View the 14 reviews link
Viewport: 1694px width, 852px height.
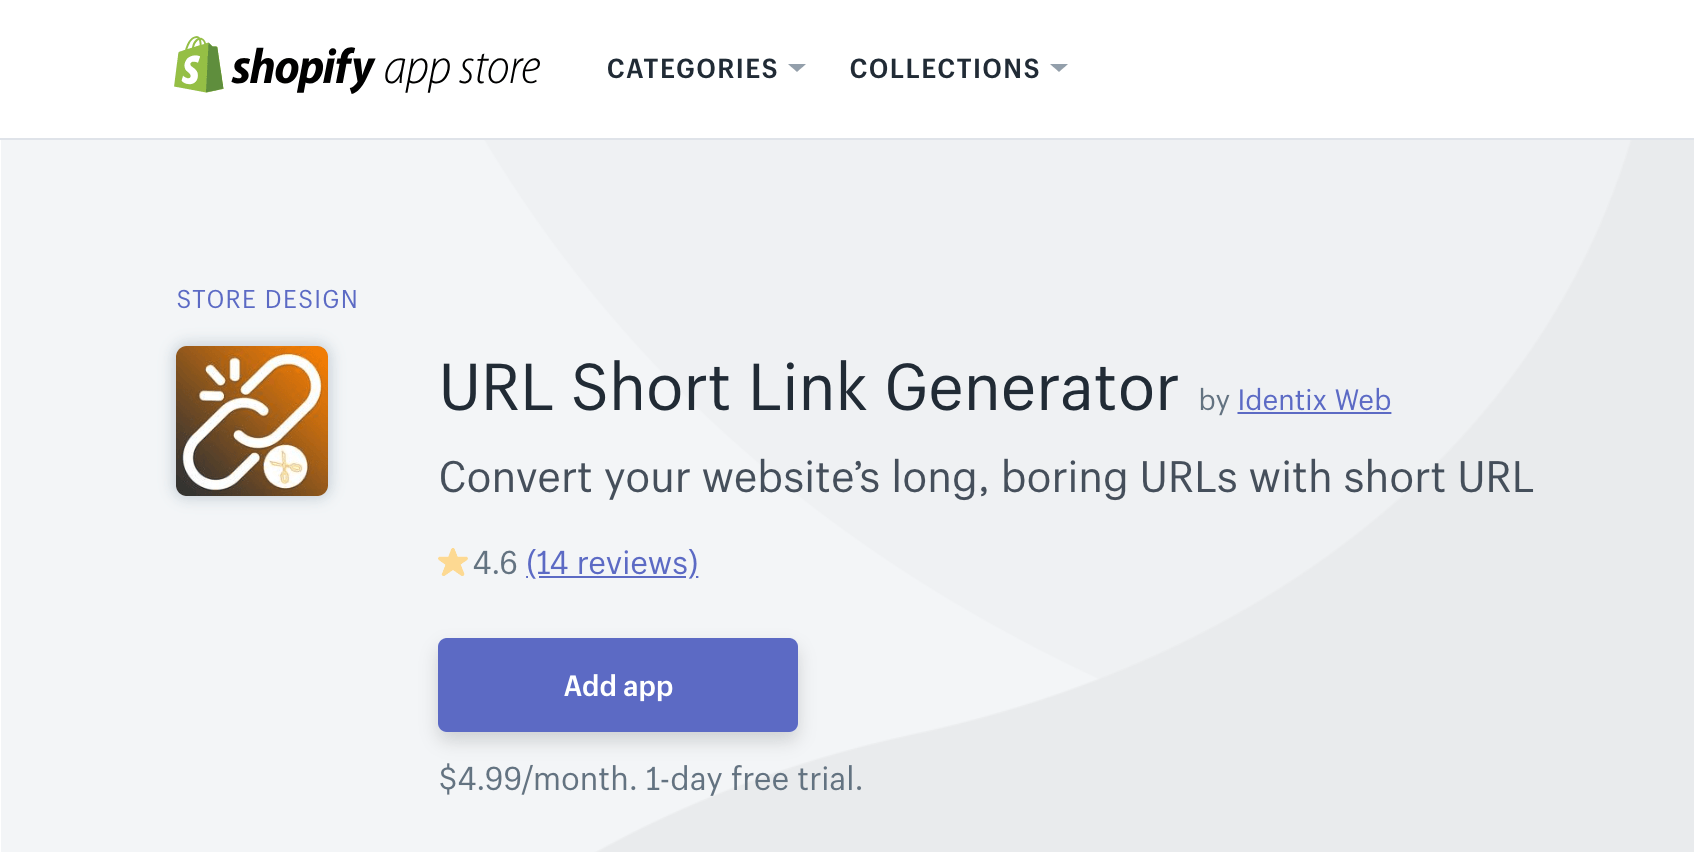pyautogui.click(x=614, y=562)
